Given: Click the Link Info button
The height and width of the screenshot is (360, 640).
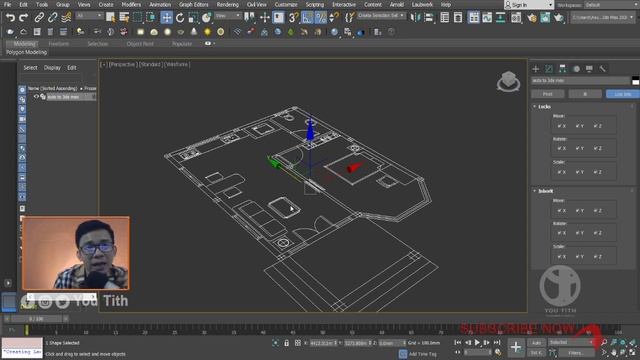Looking at the screenshot, I should [622, 94].
